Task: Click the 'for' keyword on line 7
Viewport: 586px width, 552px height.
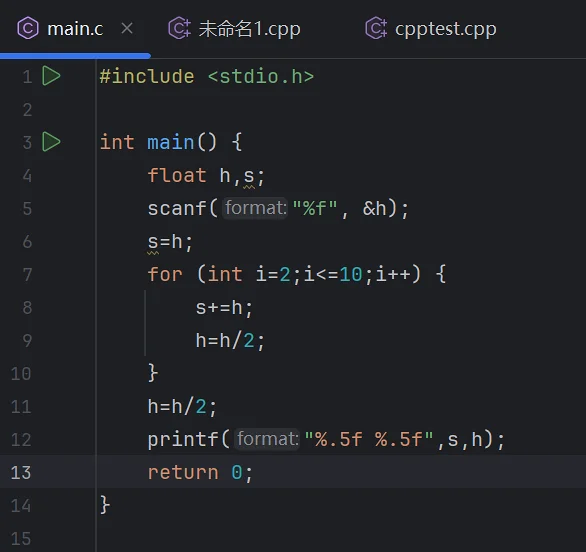Action: 165,275
